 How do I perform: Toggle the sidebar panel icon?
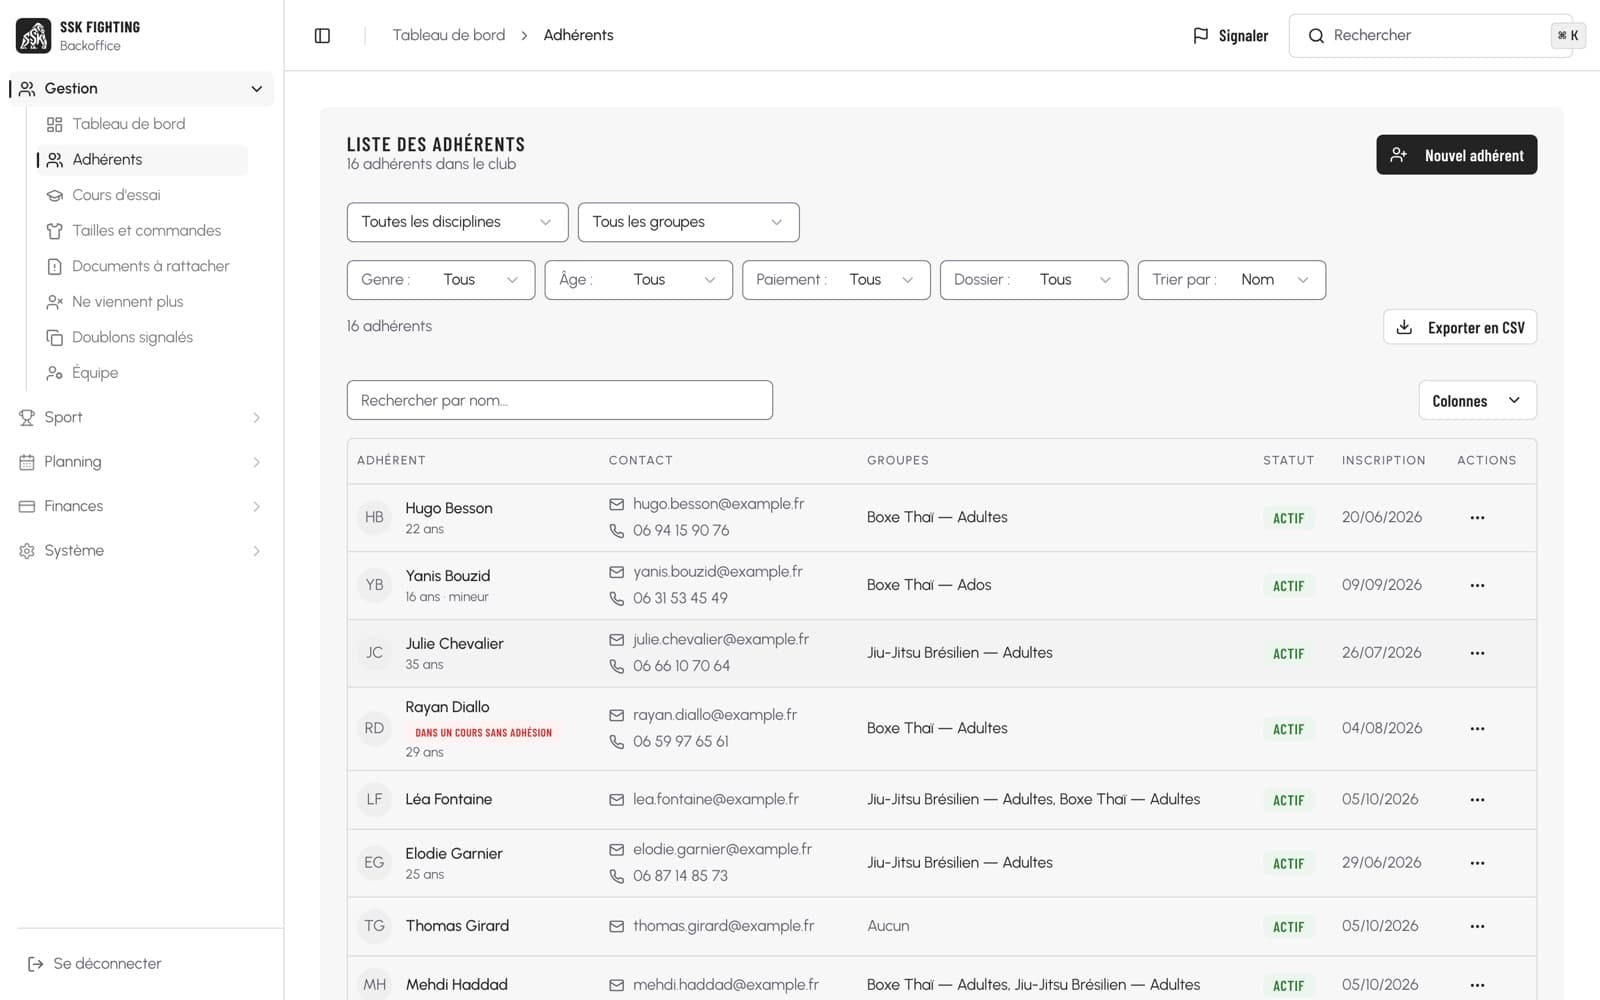322,36
